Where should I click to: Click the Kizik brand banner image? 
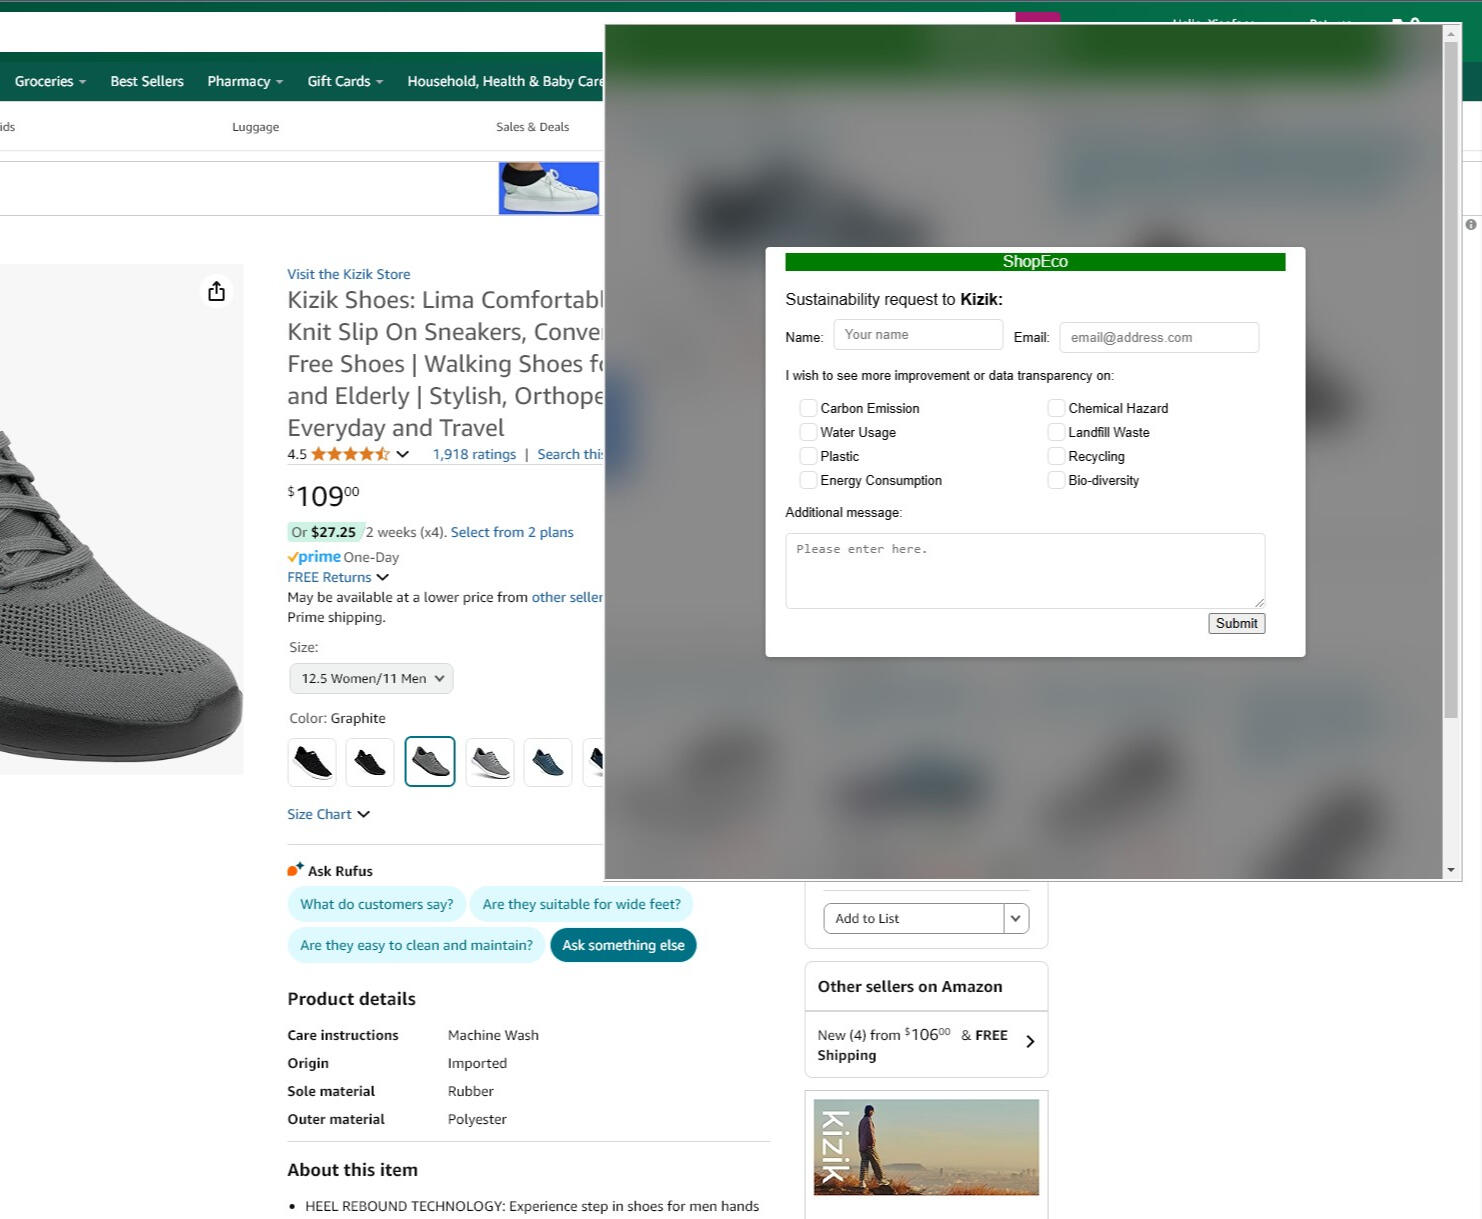[926, 1147]
